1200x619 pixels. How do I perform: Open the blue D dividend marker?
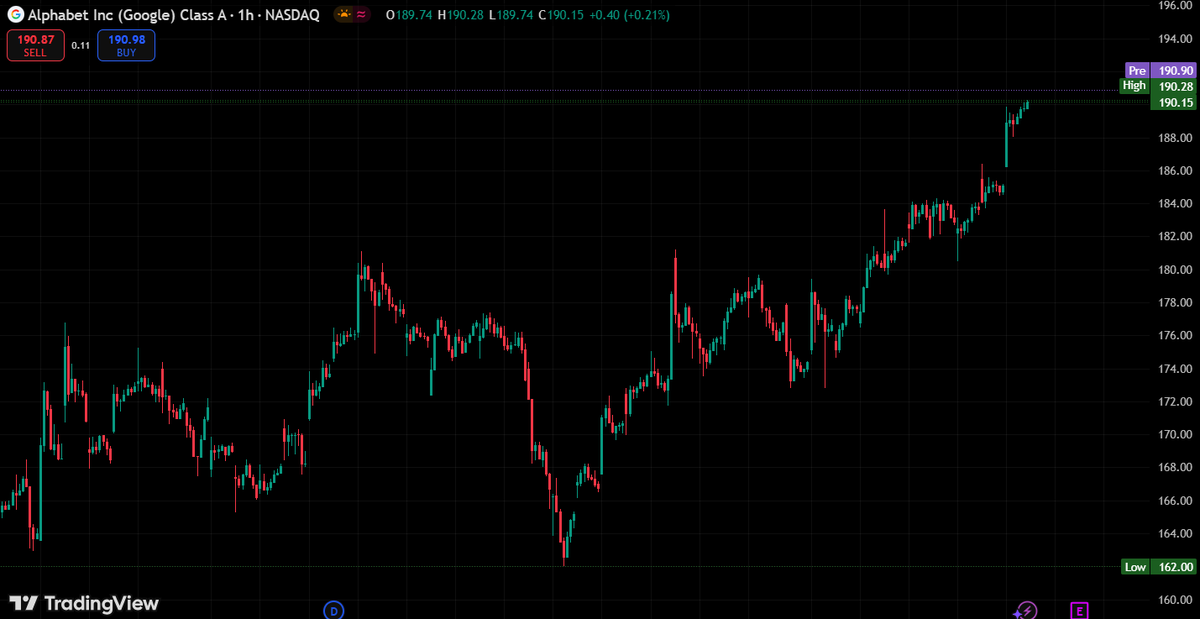pos(334,609)
